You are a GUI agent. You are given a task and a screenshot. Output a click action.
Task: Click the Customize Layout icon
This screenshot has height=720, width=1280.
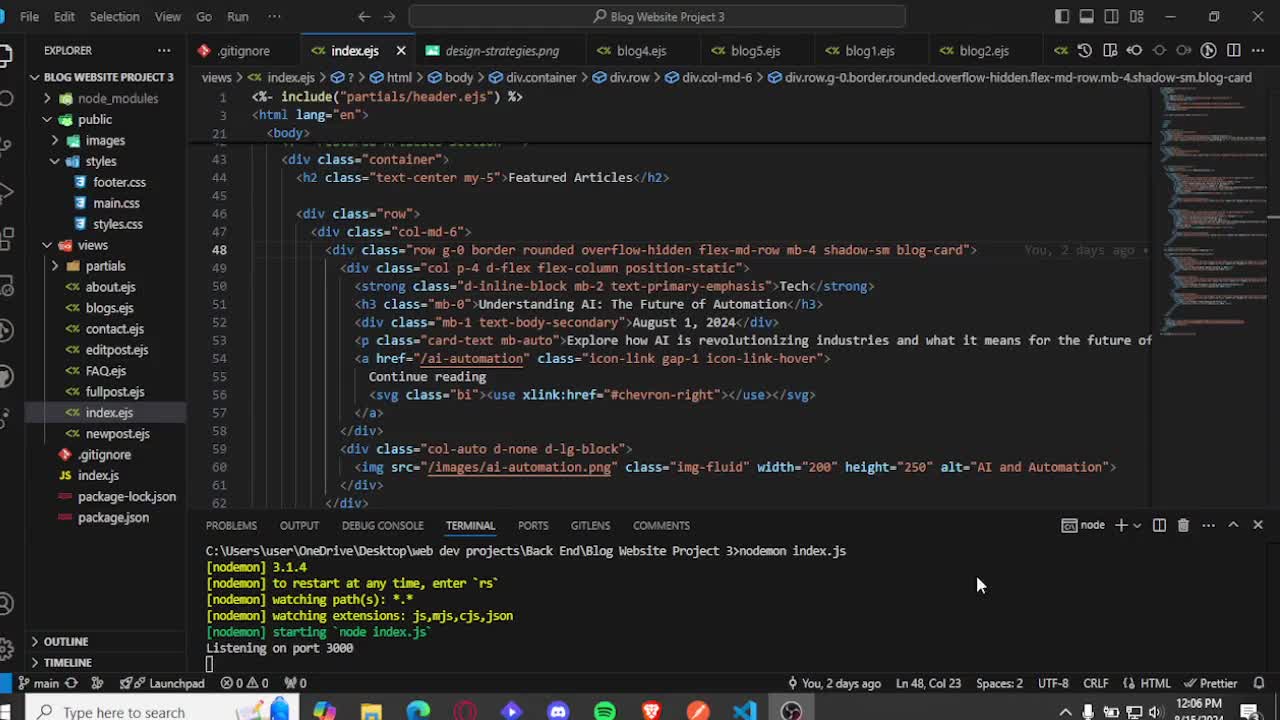pyautogui.click(x=1137, y=16)
